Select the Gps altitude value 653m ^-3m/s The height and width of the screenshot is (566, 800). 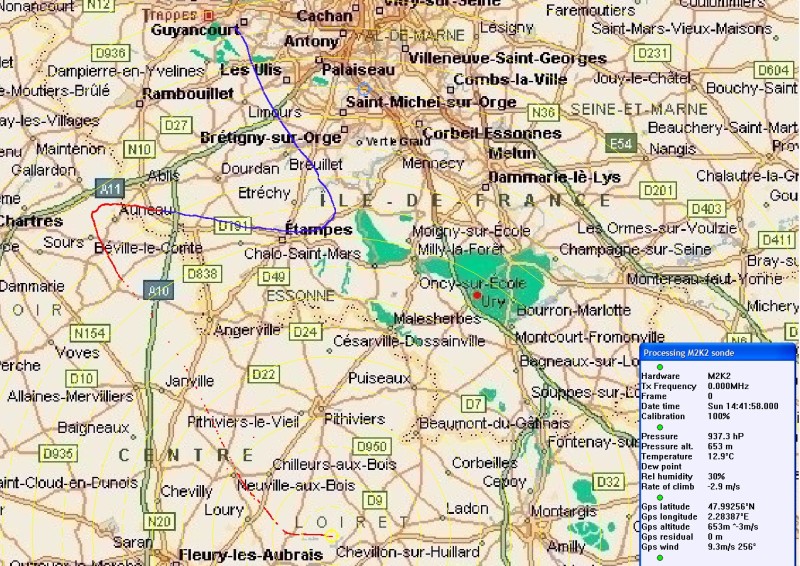733,527
